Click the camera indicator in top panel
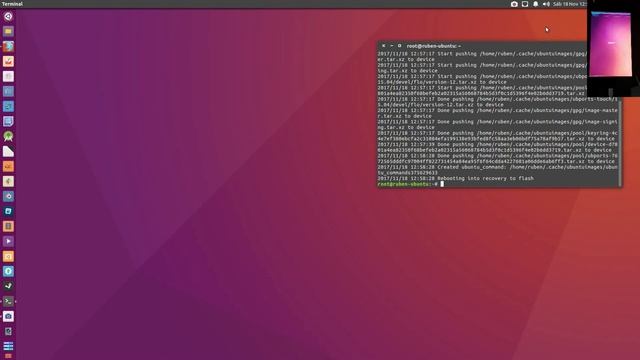Image resolution: width=640 pixels, height=360 pixels. pos(514,4)
